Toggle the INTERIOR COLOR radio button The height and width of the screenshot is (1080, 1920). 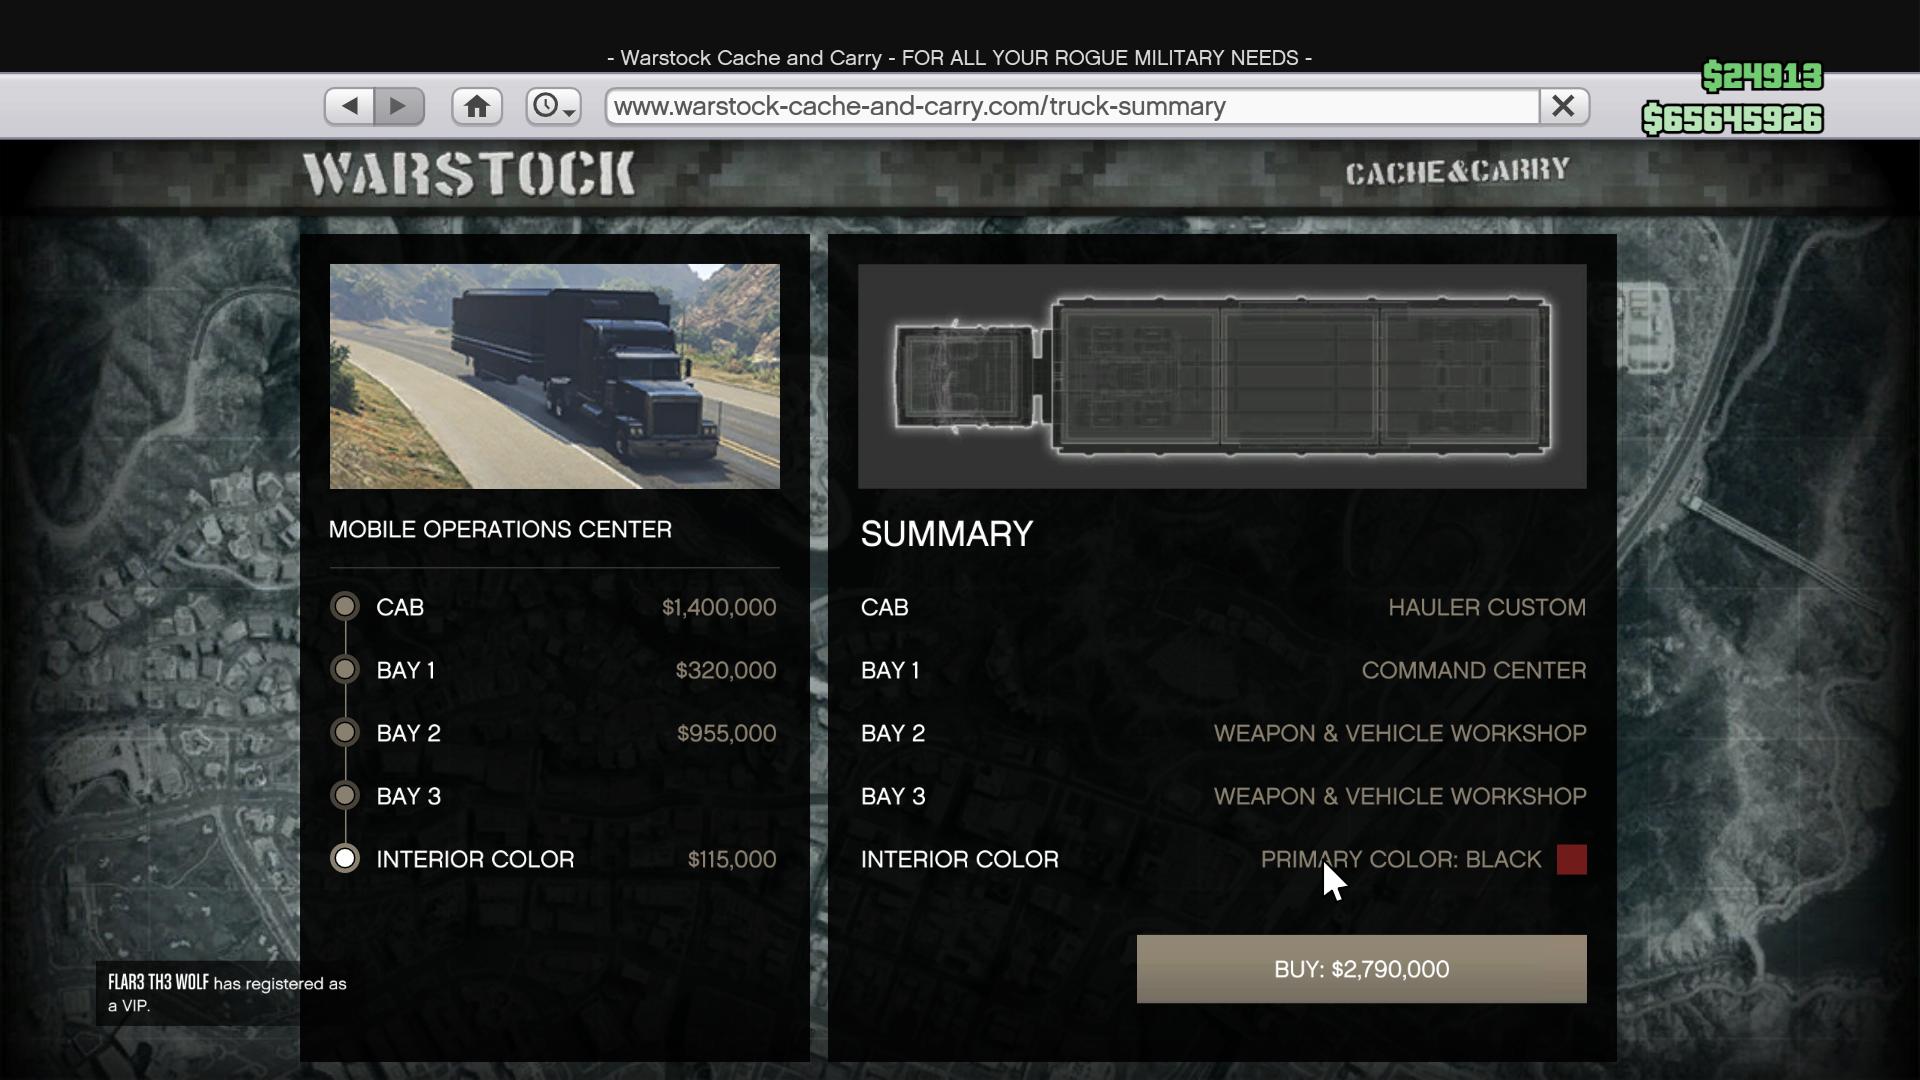click(x=344, y=858)
